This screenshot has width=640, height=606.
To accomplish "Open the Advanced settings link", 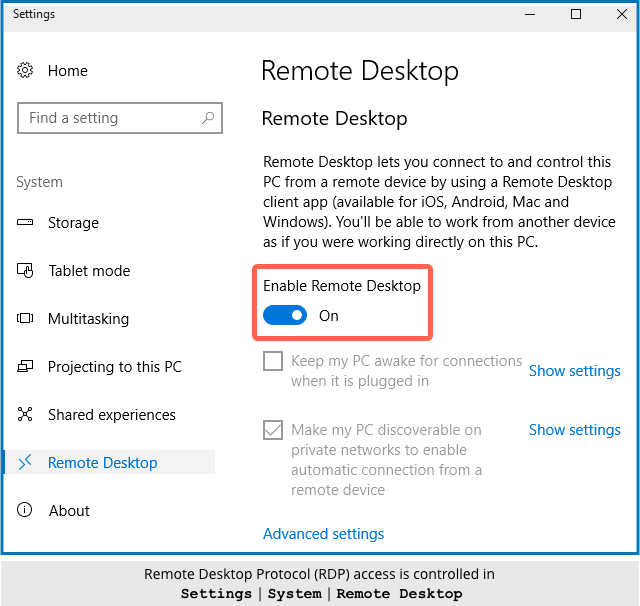I will pos(323,534).
